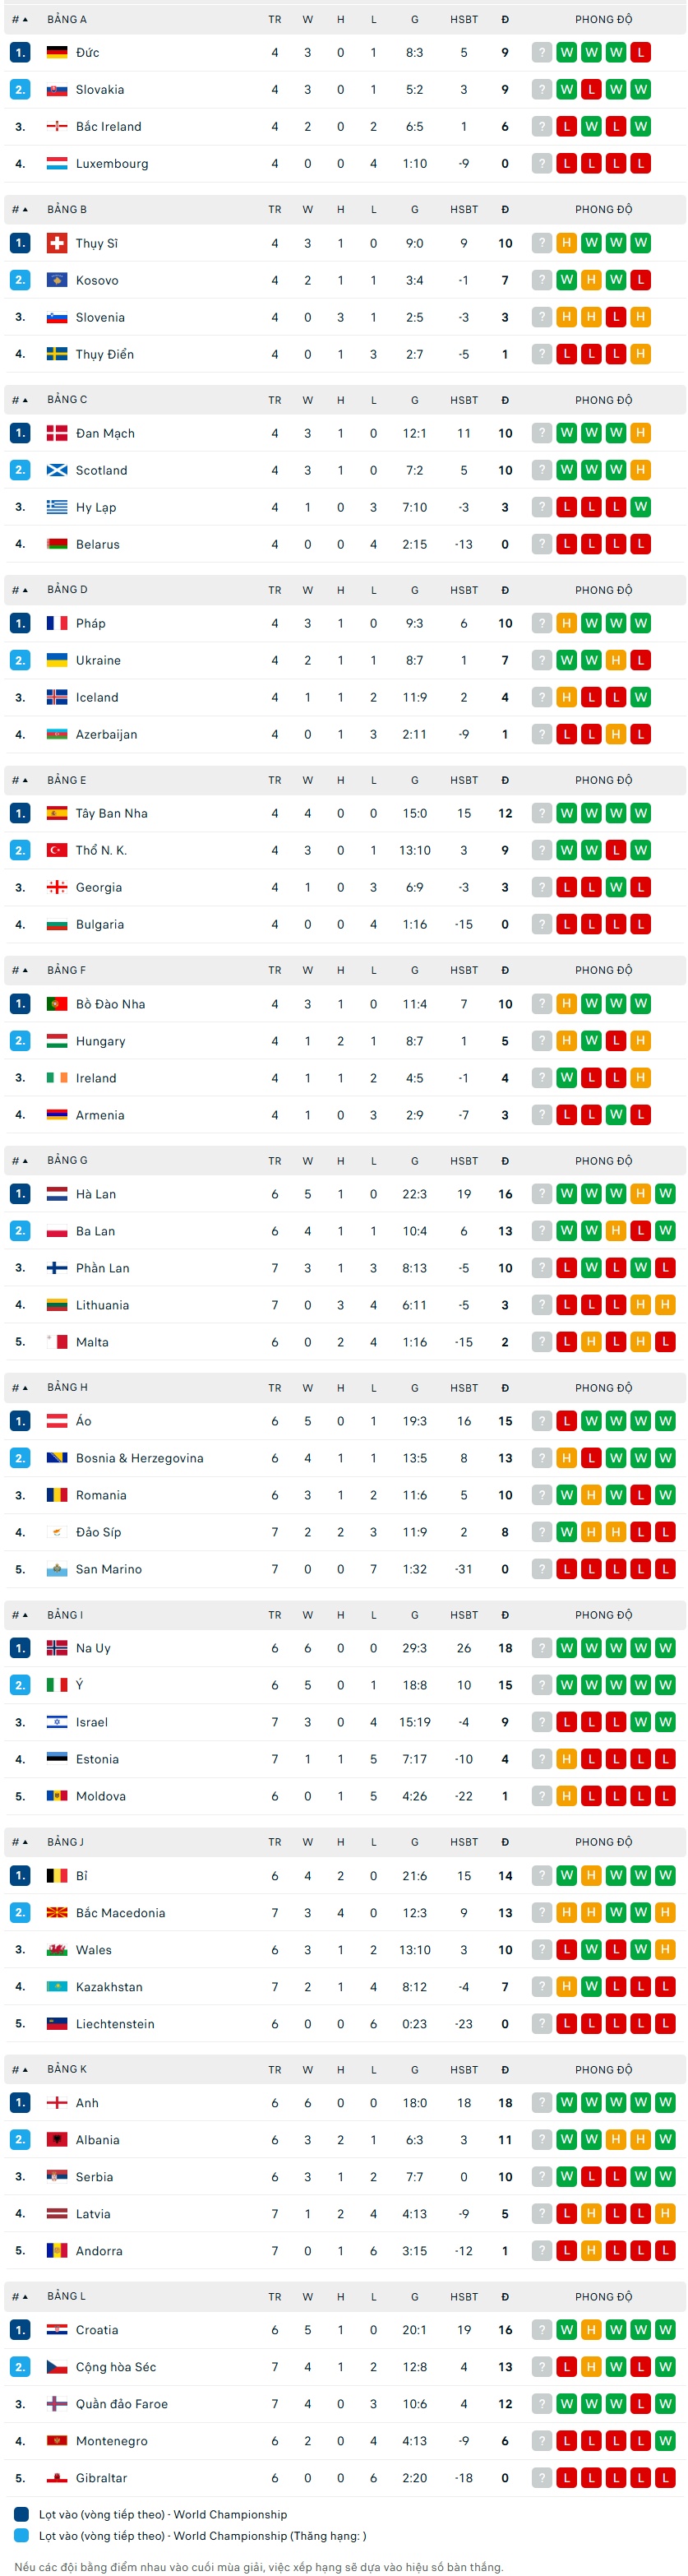Click the Ukraine flag icon in Group D
Image resolution: width=688 pixels, height=2576 pixels.
click(57, 660)
